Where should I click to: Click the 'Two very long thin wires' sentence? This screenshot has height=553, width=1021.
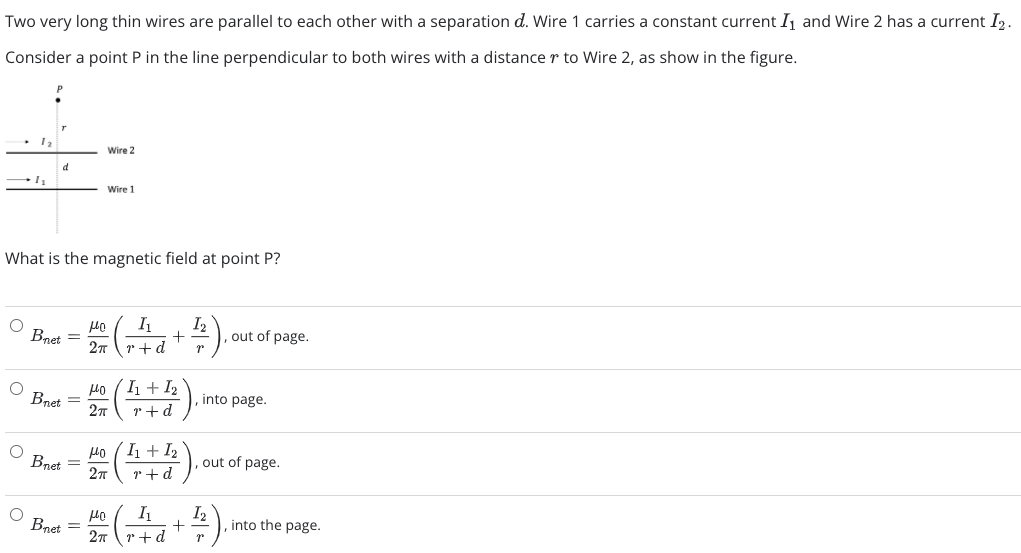(x=508, y=21)
